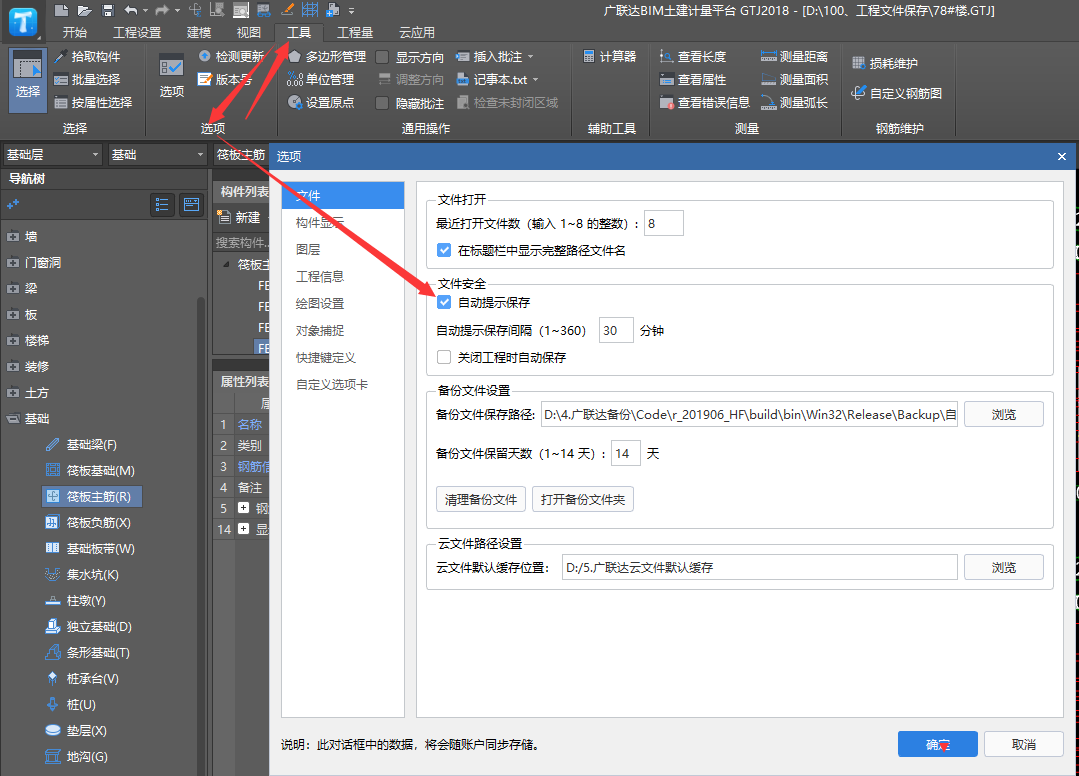1079x776 pixels.
Task: Select 筏板基础(M) in navigation tree
Action: pyautogui.click(x=90, y=471)
